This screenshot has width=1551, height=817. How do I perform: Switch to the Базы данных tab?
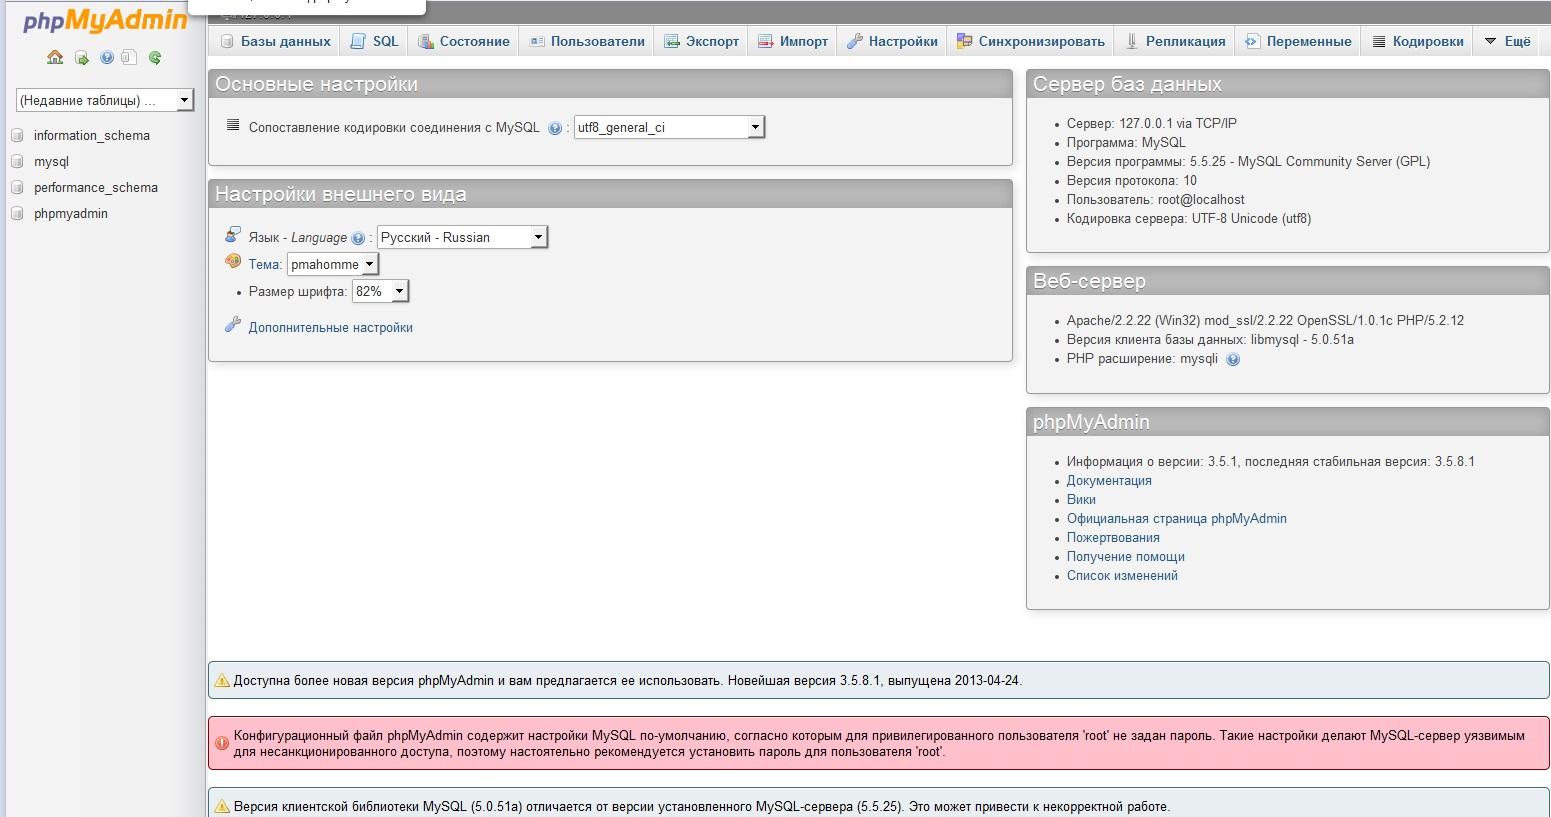click(x=276, y=41)
